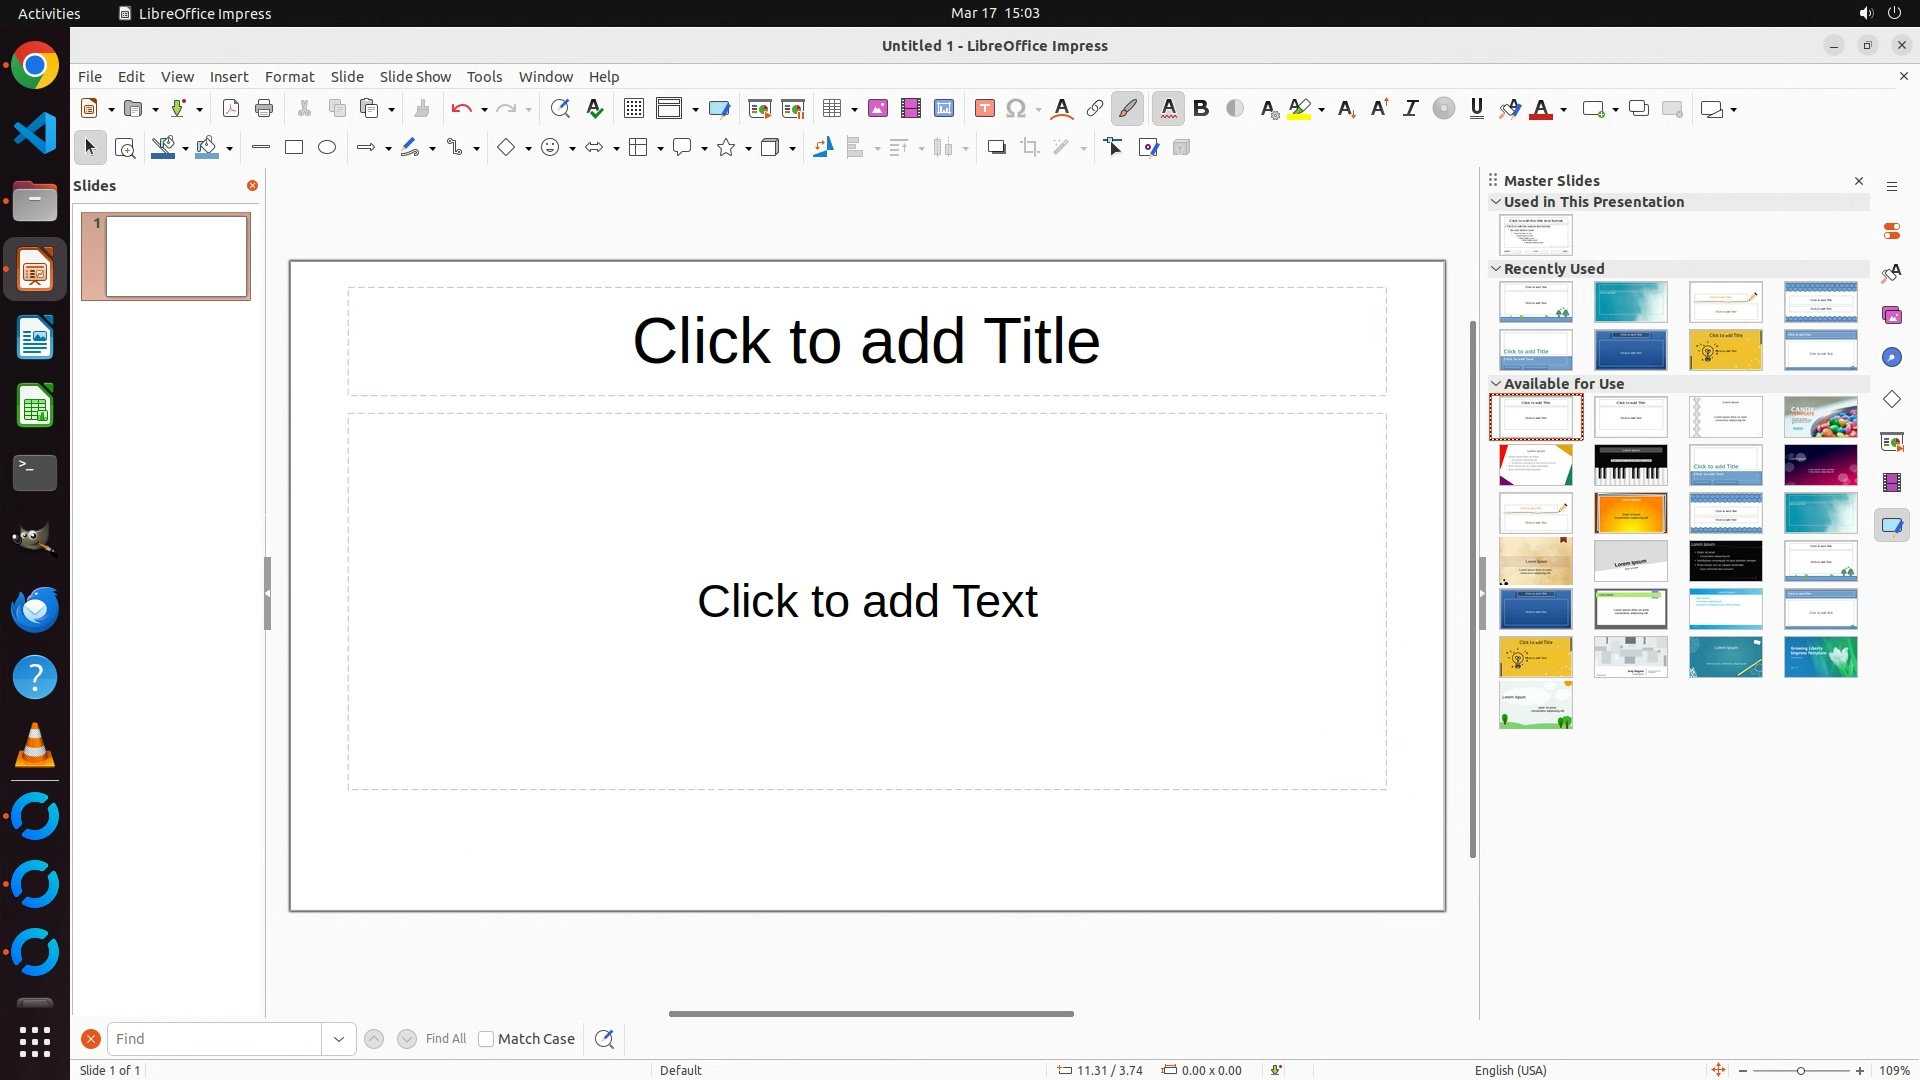1920x1080 pixels.
Task: Click the Insert Hyperlink icon
Action: (1095, 109)
